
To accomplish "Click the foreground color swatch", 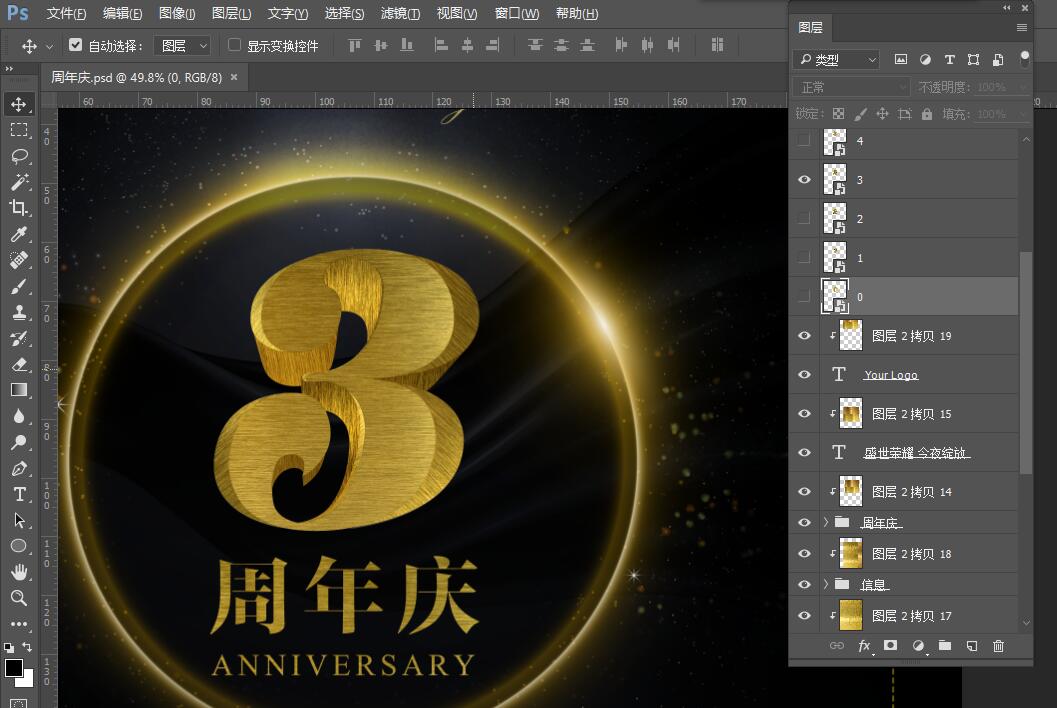I will [13, 668].
